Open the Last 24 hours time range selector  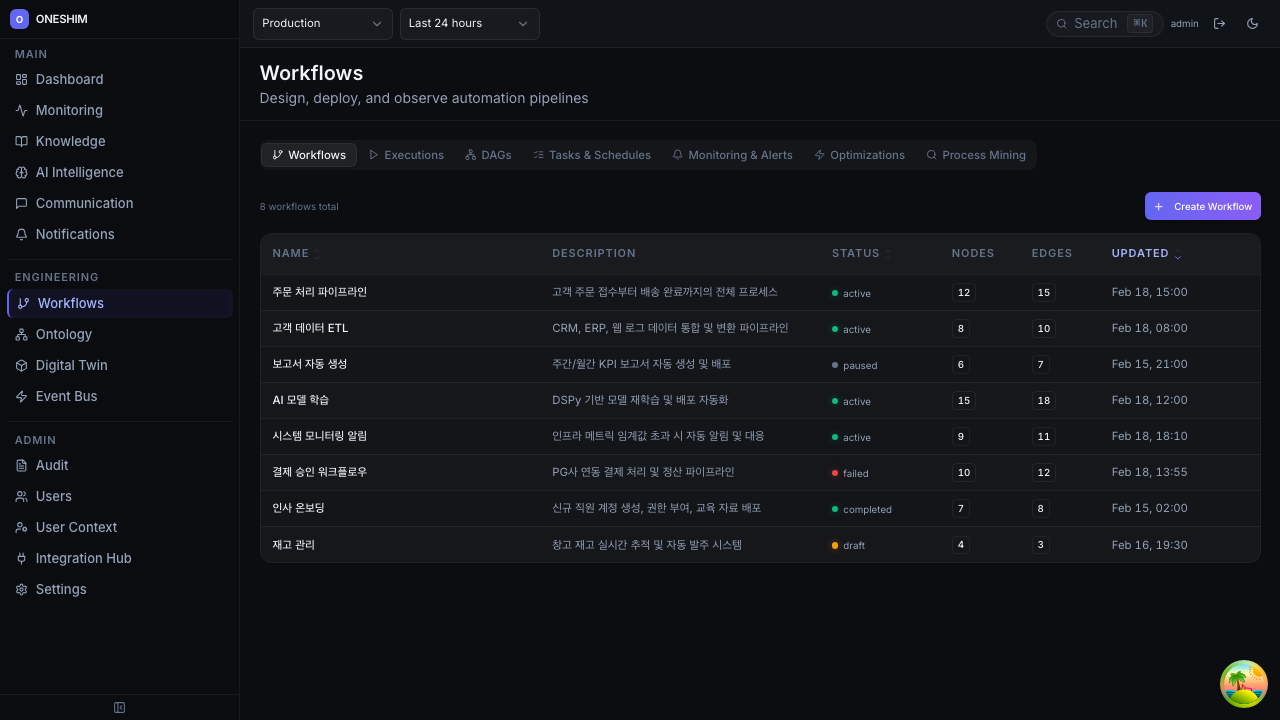[x=469, y=23]
